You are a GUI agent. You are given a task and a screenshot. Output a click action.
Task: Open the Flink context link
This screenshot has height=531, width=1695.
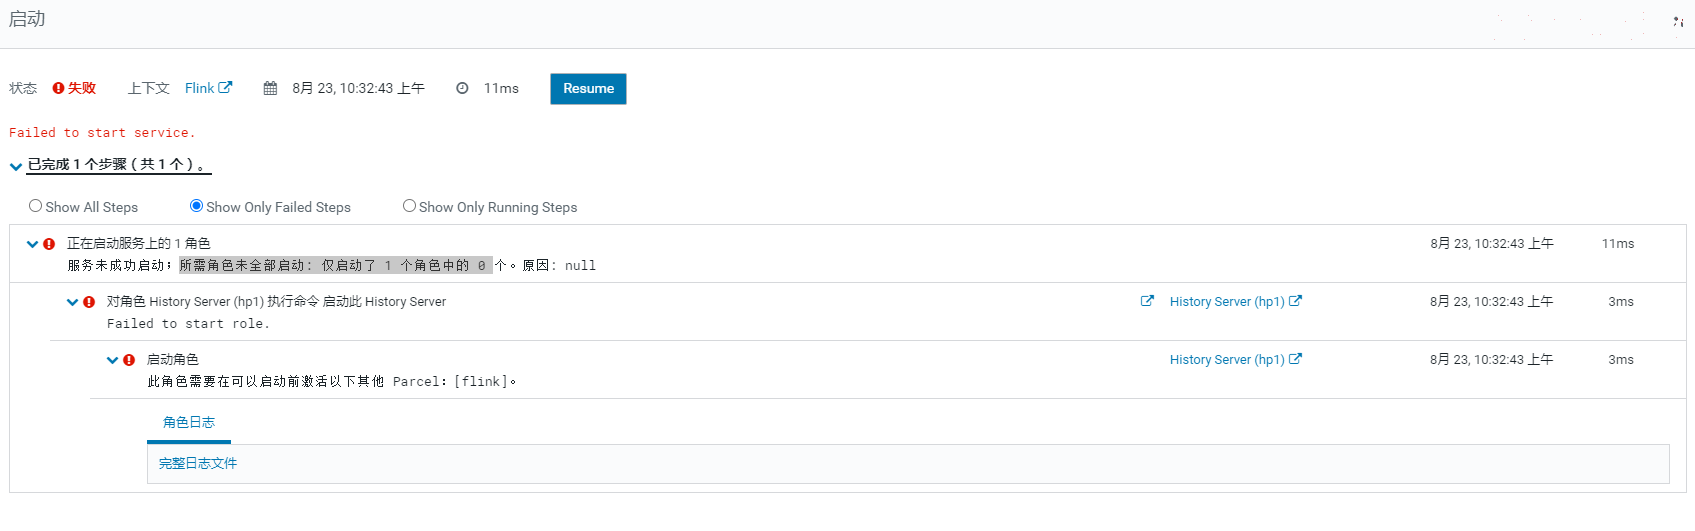coord(200,88)
